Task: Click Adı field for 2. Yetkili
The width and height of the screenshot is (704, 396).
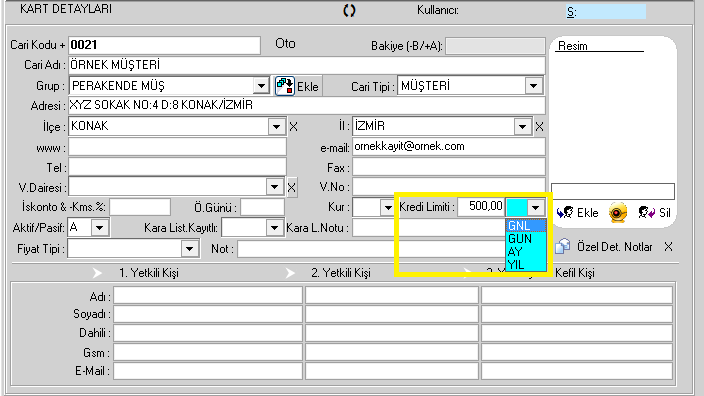Action: tap(392, 295)
